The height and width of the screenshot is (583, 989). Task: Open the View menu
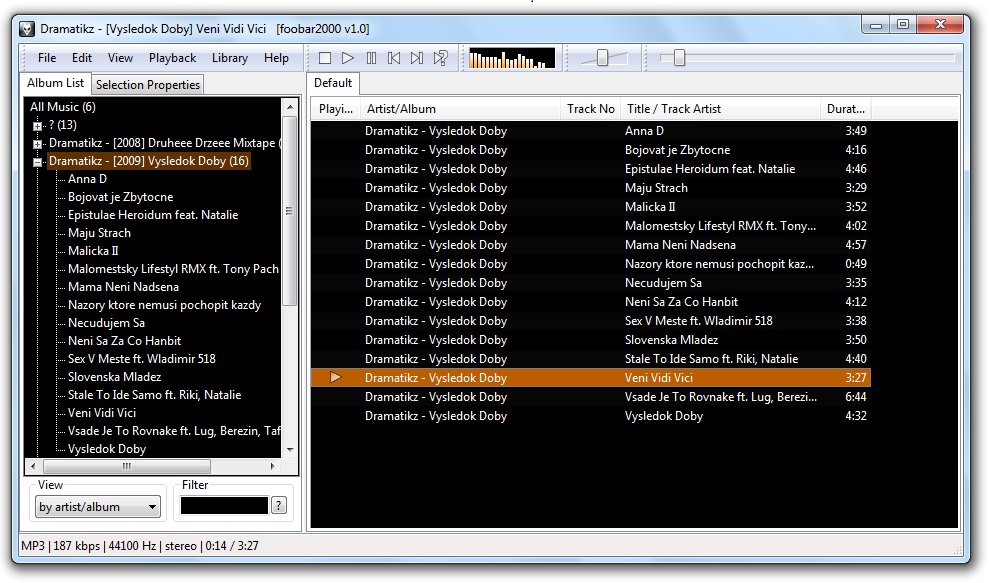click(120, 58)
